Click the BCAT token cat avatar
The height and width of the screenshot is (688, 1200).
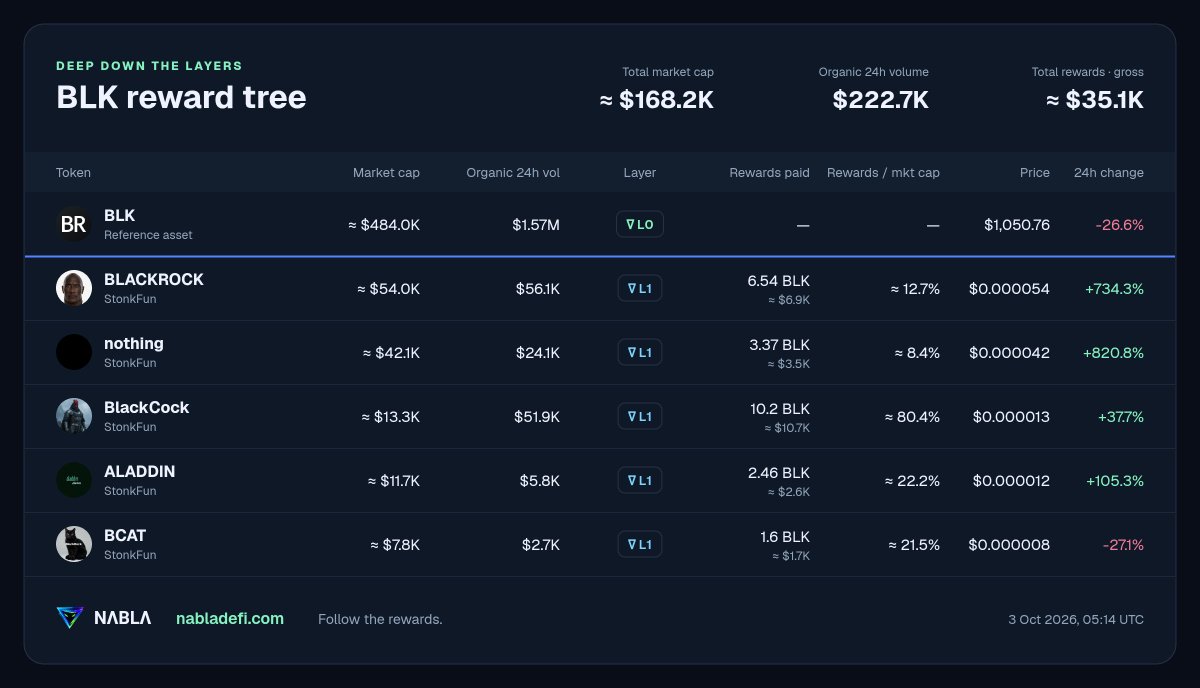(74, 544)
